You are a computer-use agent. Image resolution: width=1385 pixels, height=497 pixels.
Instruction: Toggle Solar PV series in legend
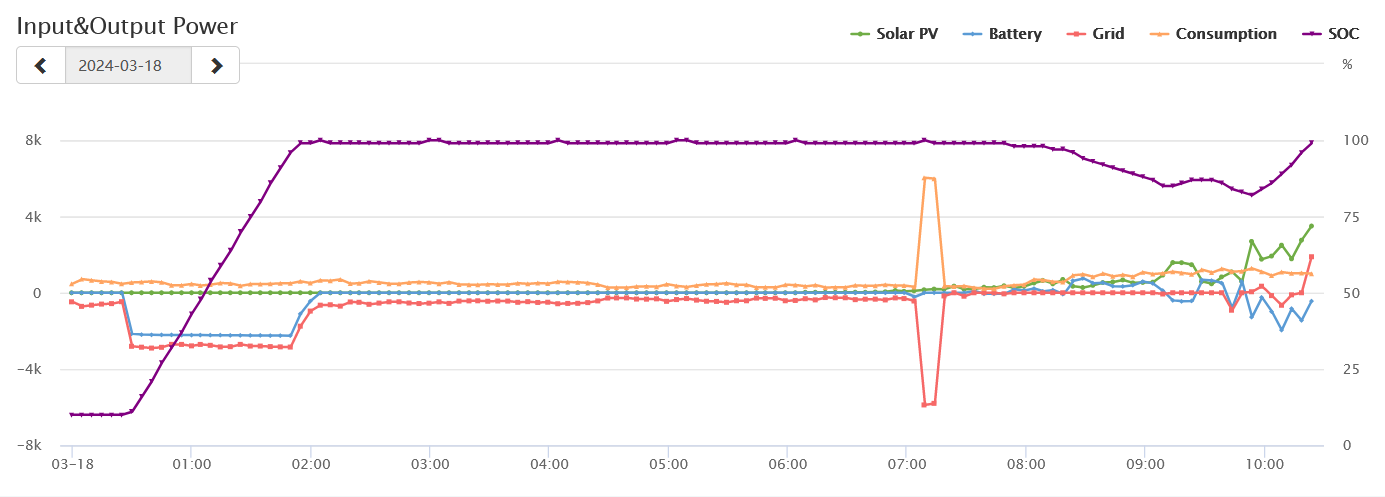(x=907, y=34)
